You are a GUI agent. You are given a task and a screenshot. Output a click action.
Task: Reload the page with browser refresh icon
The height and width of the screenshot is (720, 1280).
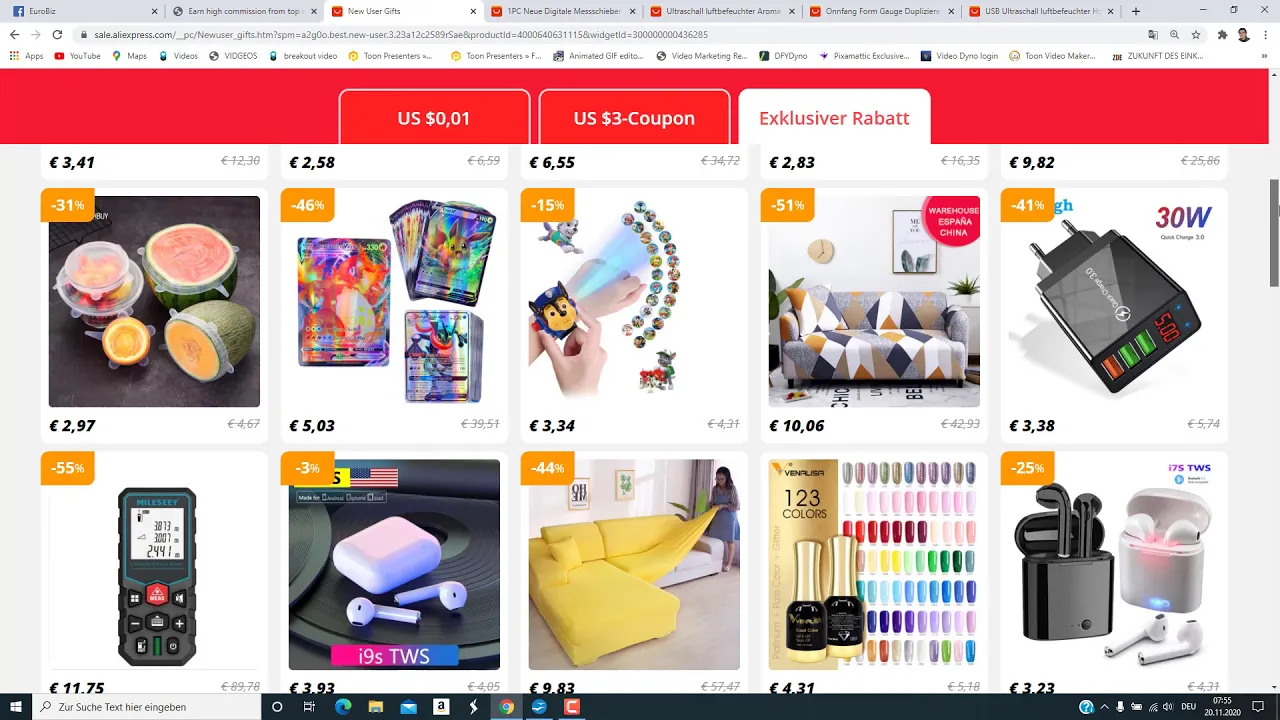pos(58,34)
